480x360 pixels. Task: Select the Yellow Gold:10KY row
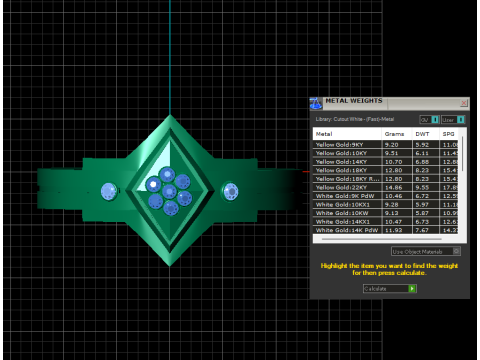(x=386, y=153)
